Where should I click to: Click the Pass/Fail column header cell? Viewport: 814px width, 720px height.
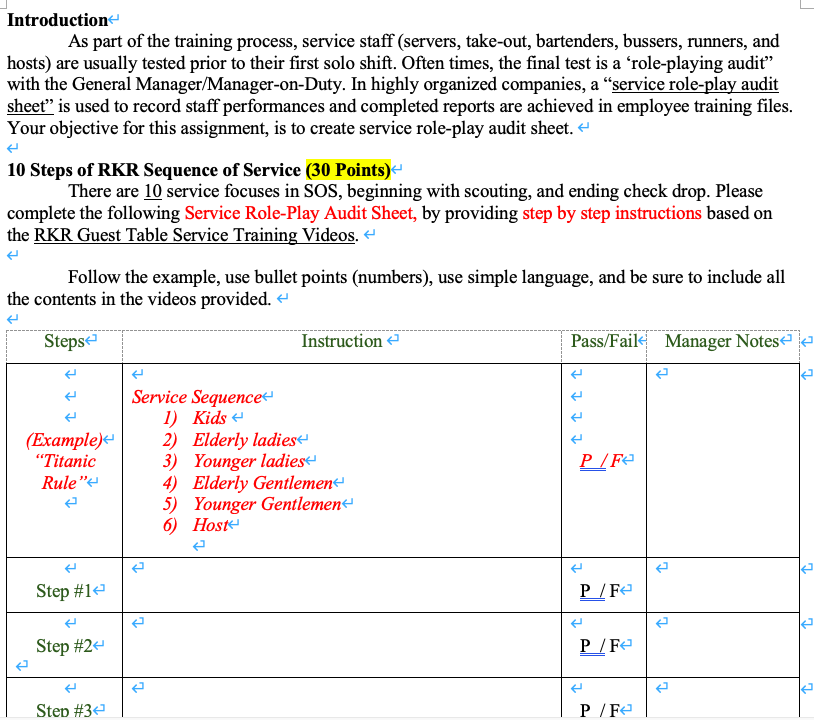point(601,341)
